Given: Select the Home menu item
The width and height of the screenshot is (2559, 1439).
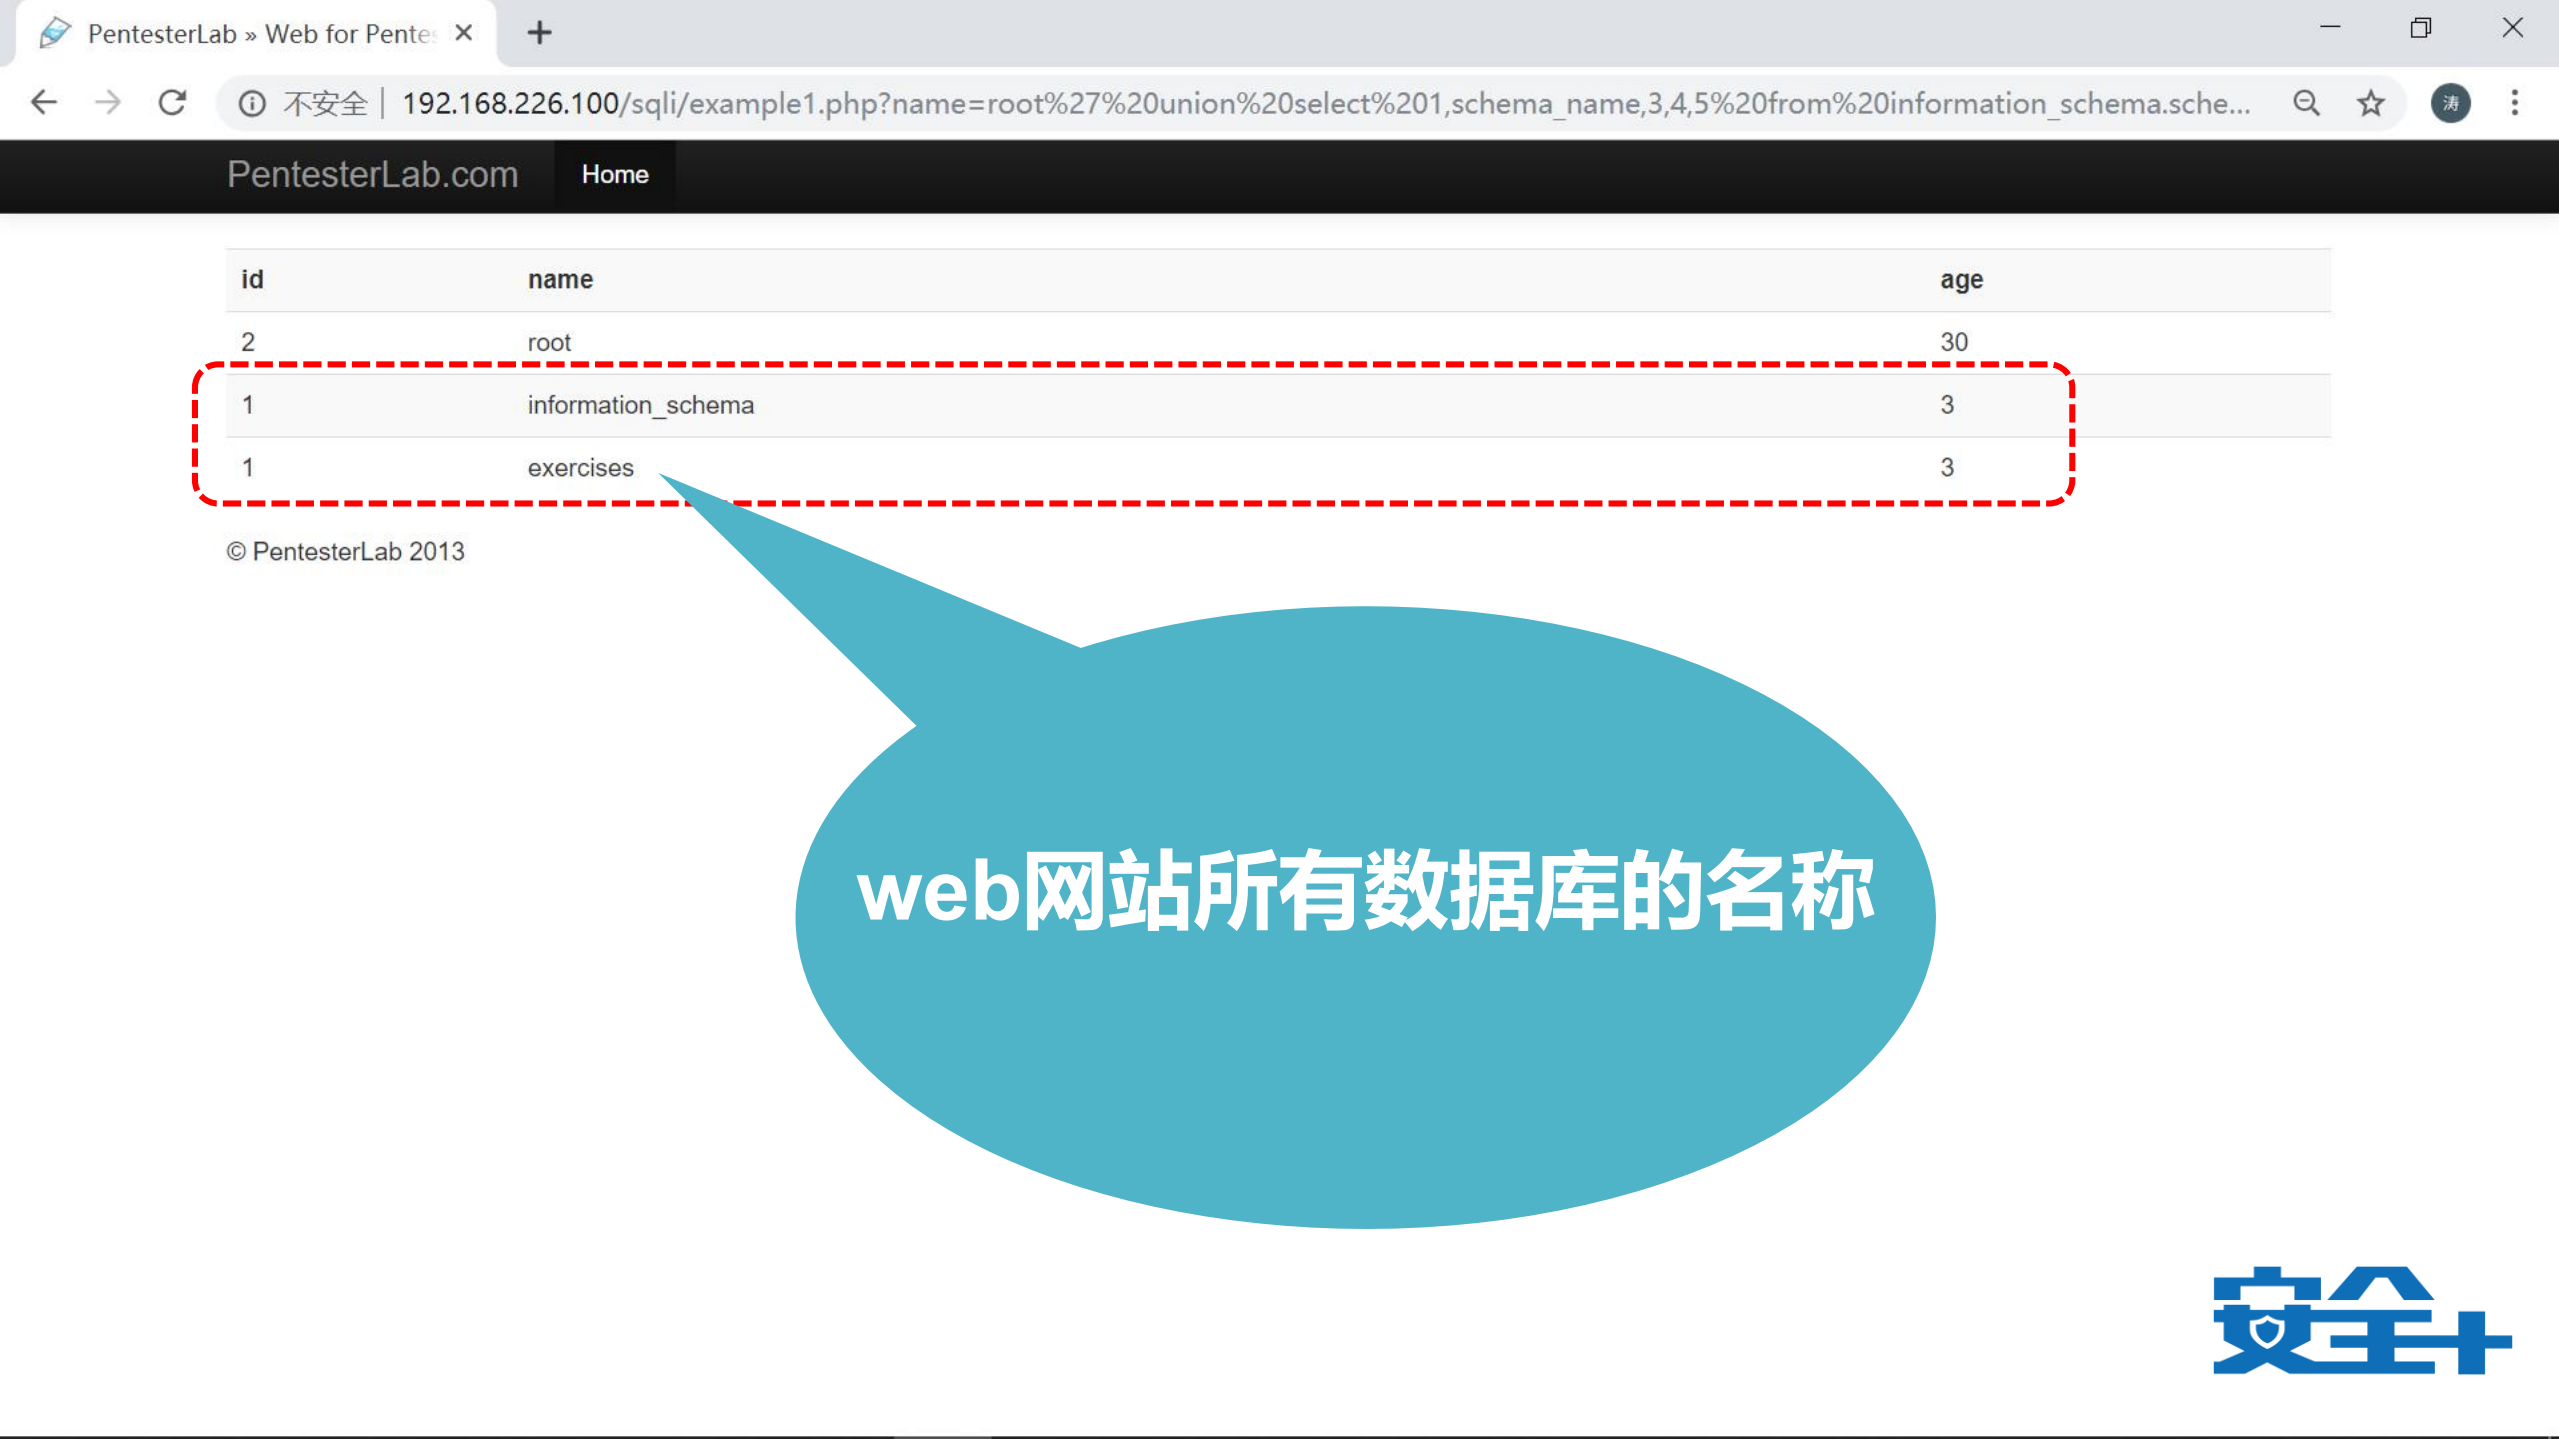Looking at the screenshot, I should click(x=614, y=175).
